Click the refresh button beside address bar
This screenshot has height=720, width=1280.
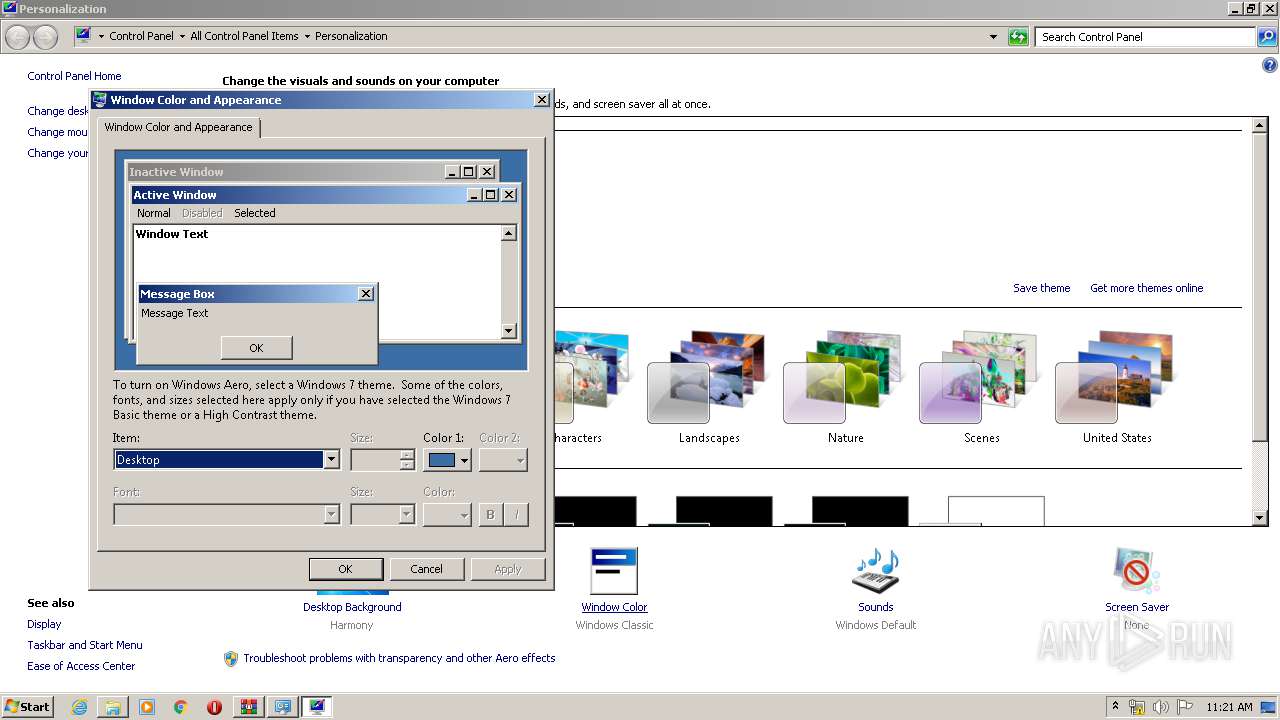click(x=1018, y=37)
